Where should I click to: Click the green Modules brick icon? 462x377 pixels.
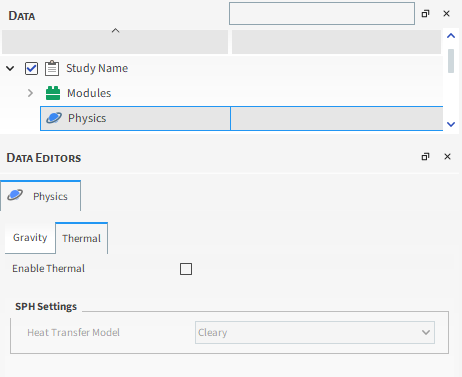pos(53,93)
